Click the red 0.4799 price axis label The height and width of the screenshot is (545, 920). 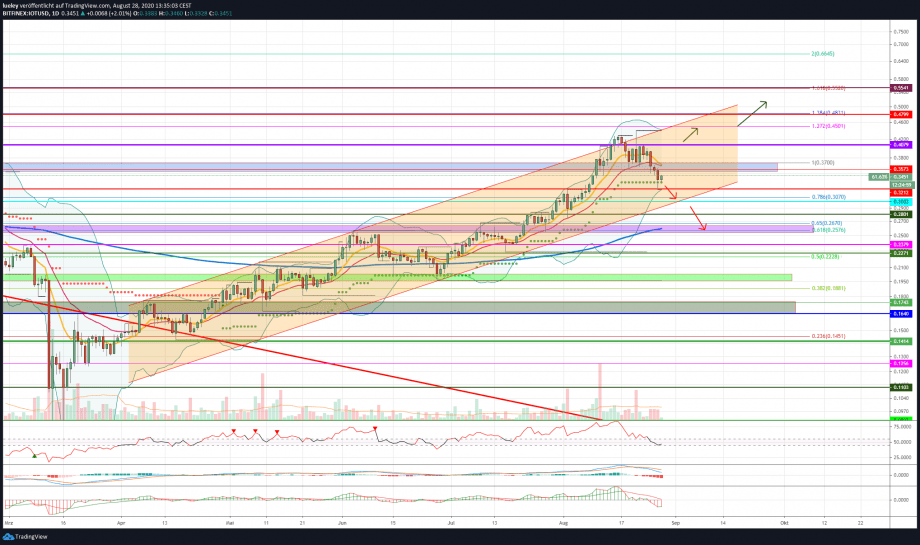point(901,114)
